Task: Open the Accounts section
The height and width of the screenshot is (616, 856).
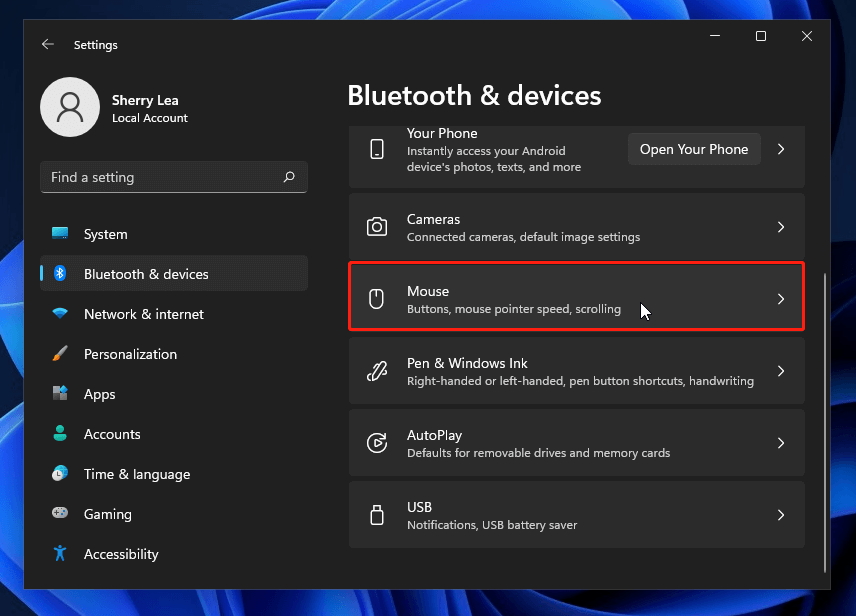Action: tap(174, 434)
